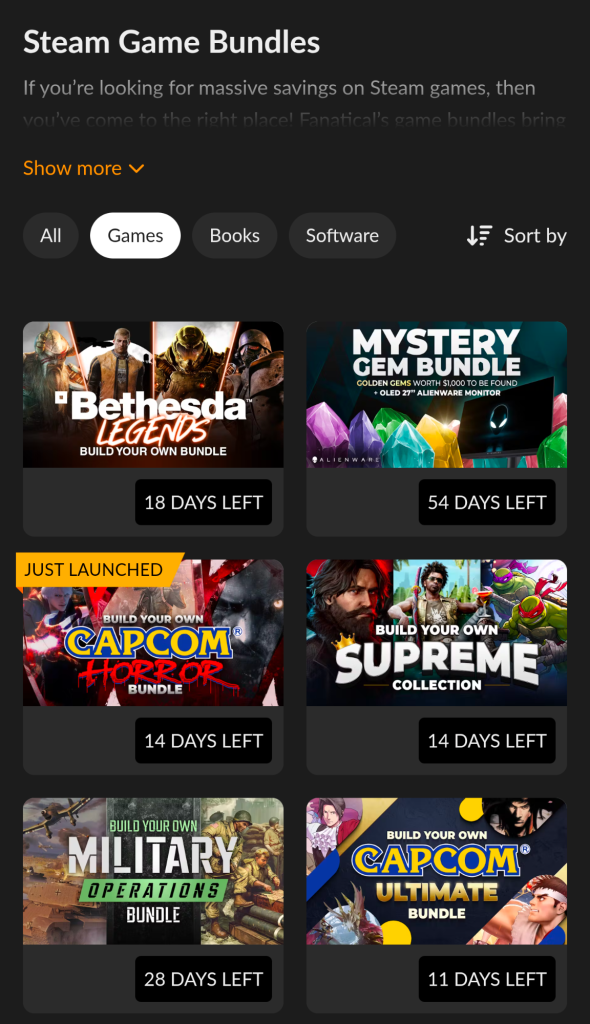Image resolution: width=590 pixels, height=1024 pixels.
Task: Select the Games filter pill
Action: click(x=135, y=236)
